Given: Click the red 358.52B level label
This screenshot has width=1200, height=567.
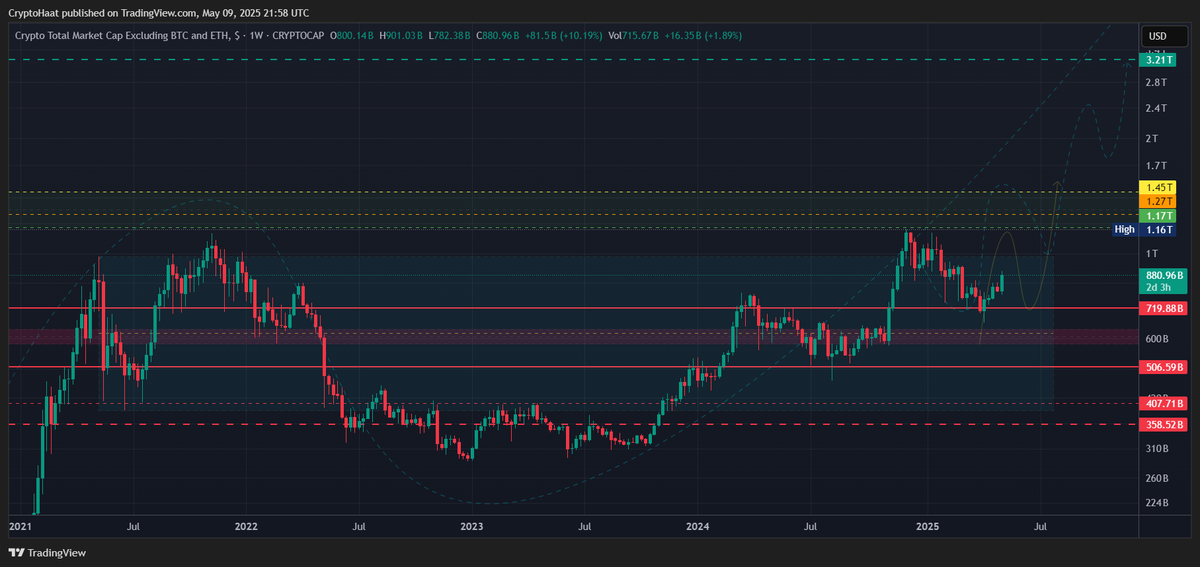Looking at the screenshot, I should (1164, 425).
